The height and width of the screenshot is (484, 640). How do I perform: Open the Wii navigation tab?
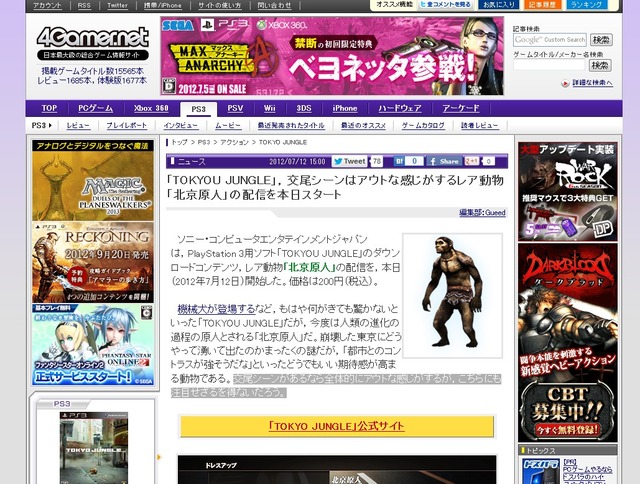pyautogui.click(x=269, y=108)
